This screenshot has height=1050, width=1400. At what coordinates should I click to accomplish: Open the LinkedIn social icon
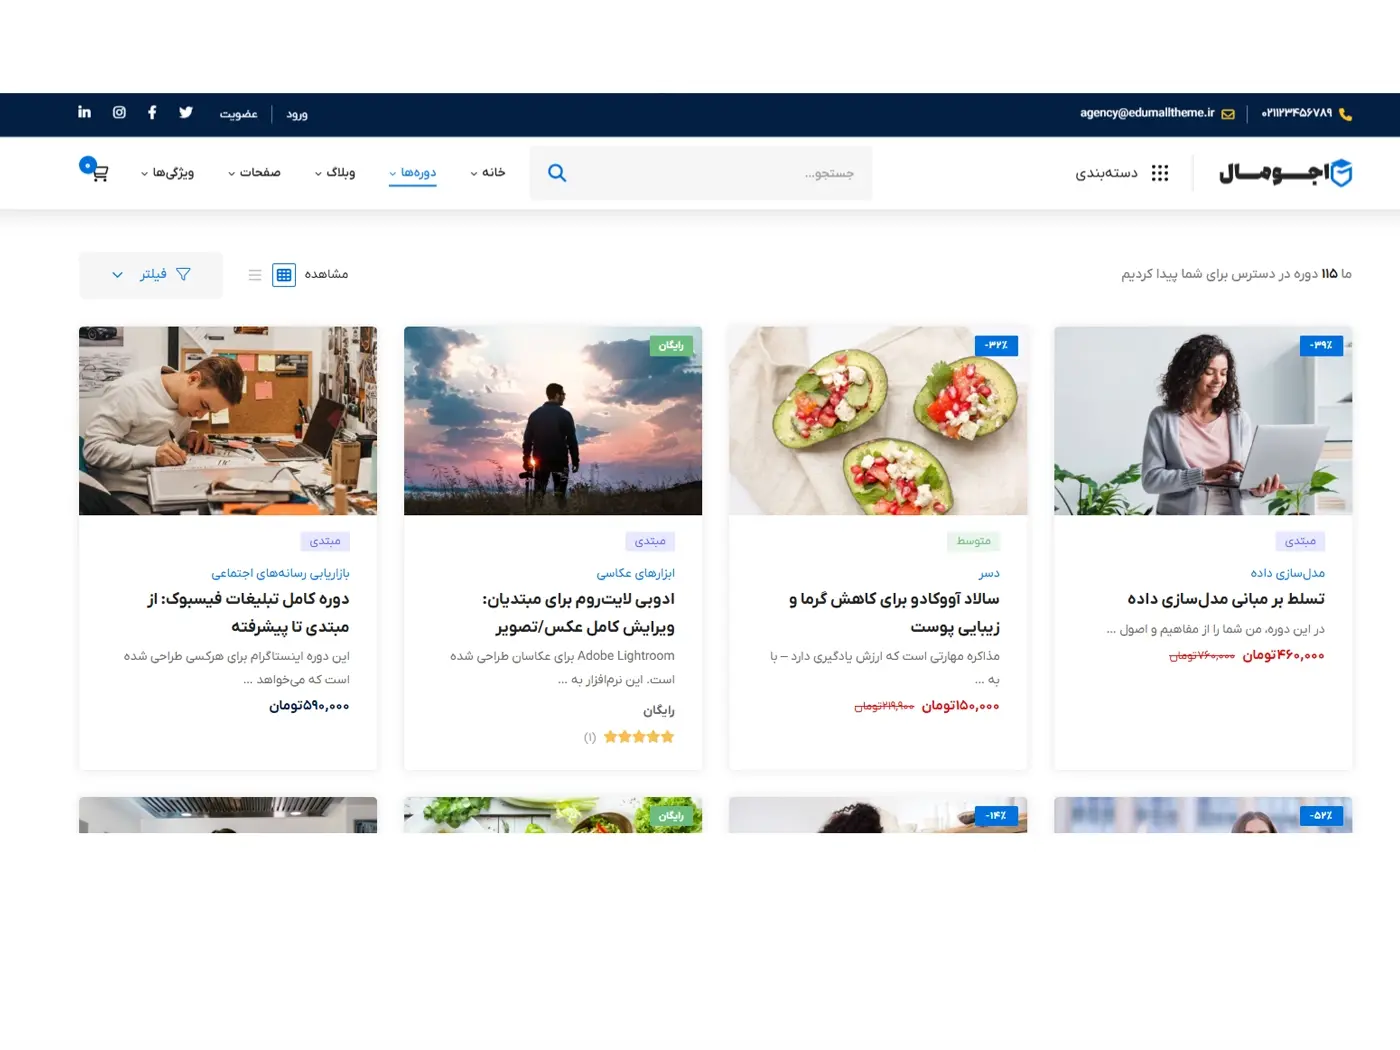pos(84,112)
